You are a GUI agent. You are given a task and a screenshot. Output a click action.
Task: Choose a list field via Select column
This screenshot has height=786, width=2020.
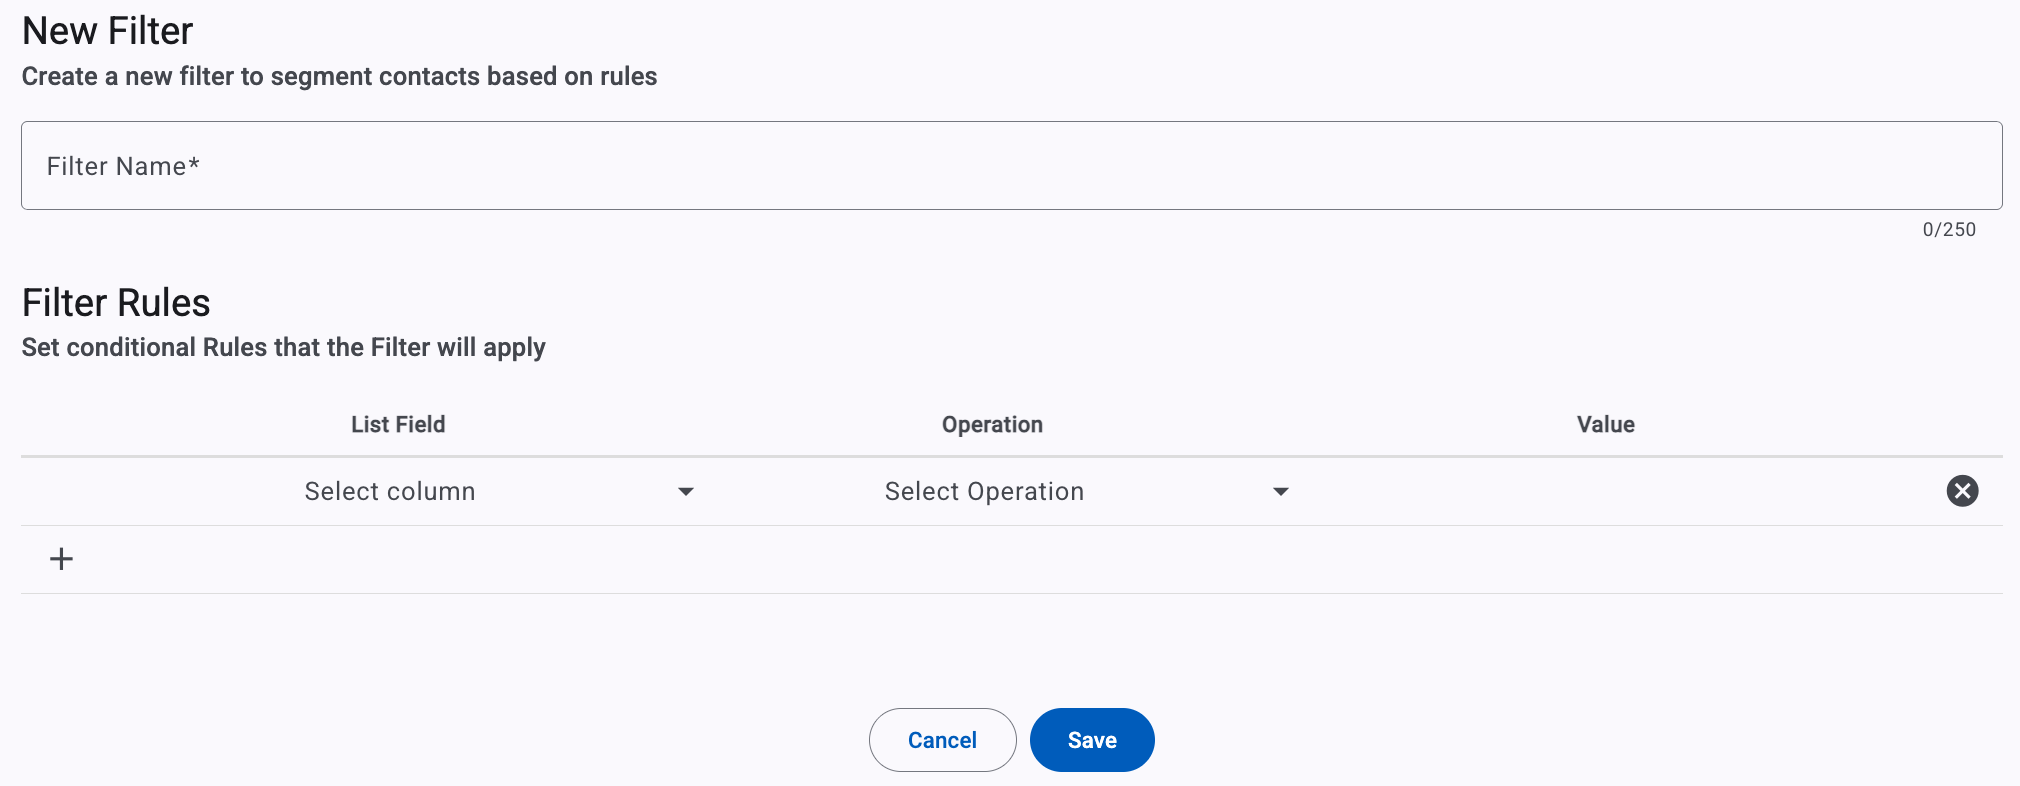390,491
